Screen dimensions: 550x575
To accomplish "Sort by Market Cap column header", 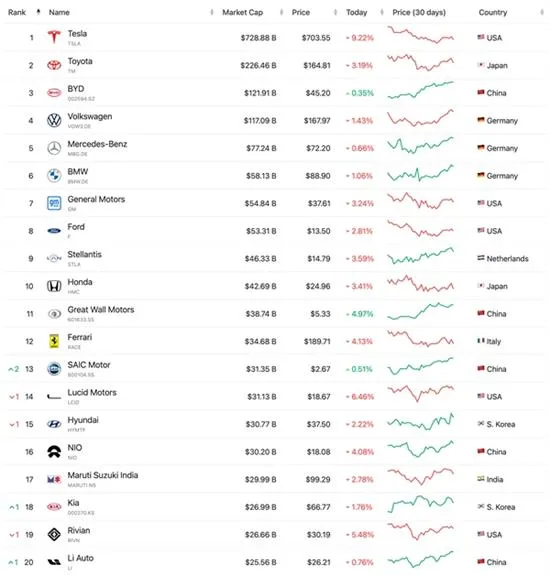I will point(242,12).
